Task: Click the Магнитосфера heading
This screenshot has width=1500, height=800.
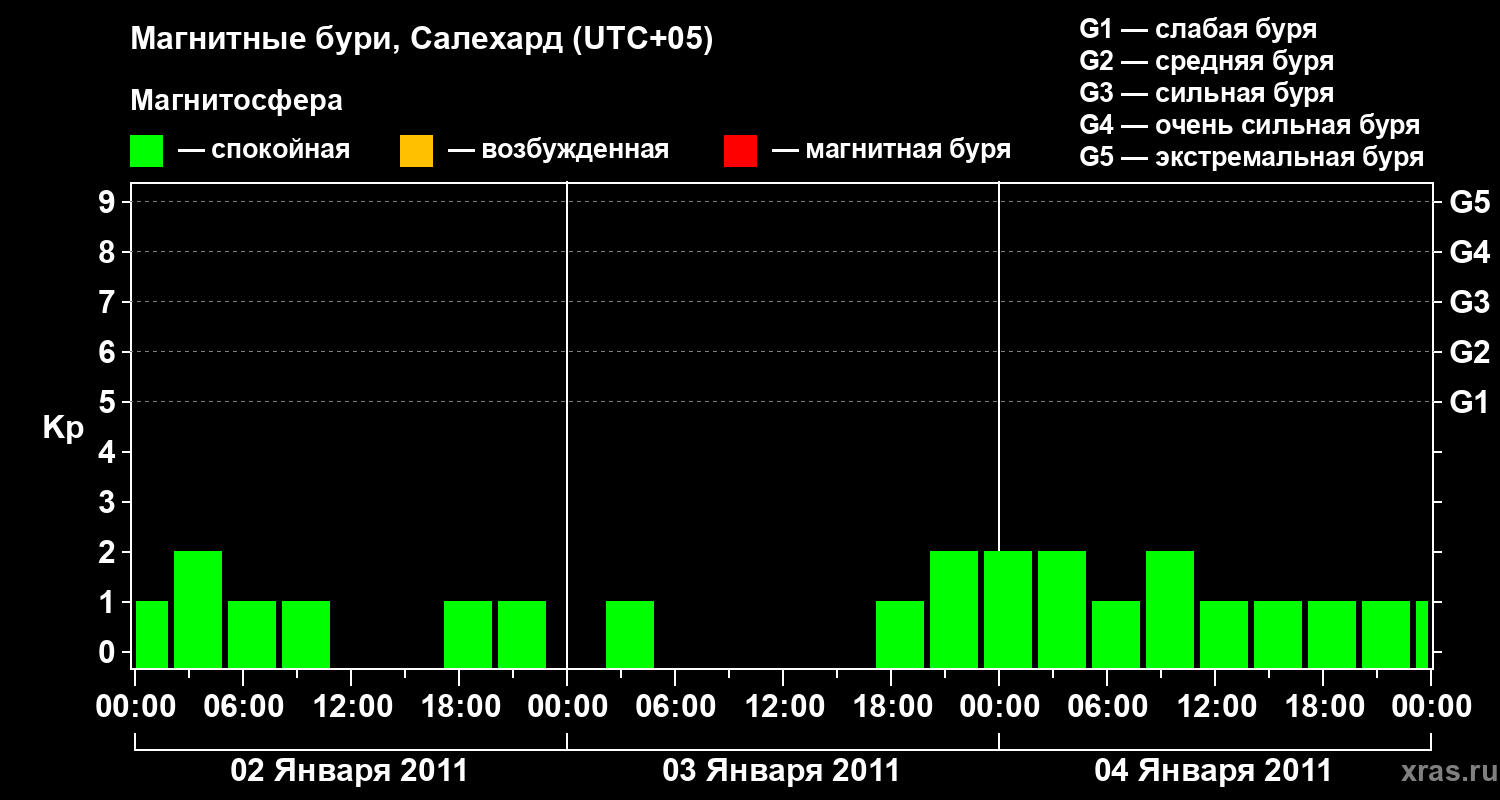Action: tap(236, 101)
